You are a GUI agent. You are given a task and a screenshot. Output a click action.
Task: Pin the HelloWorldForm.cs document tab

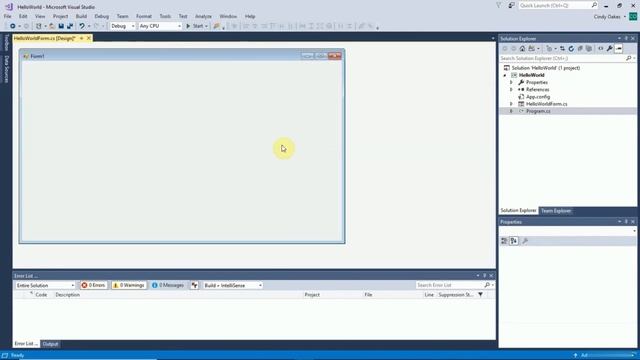(81, 38)
